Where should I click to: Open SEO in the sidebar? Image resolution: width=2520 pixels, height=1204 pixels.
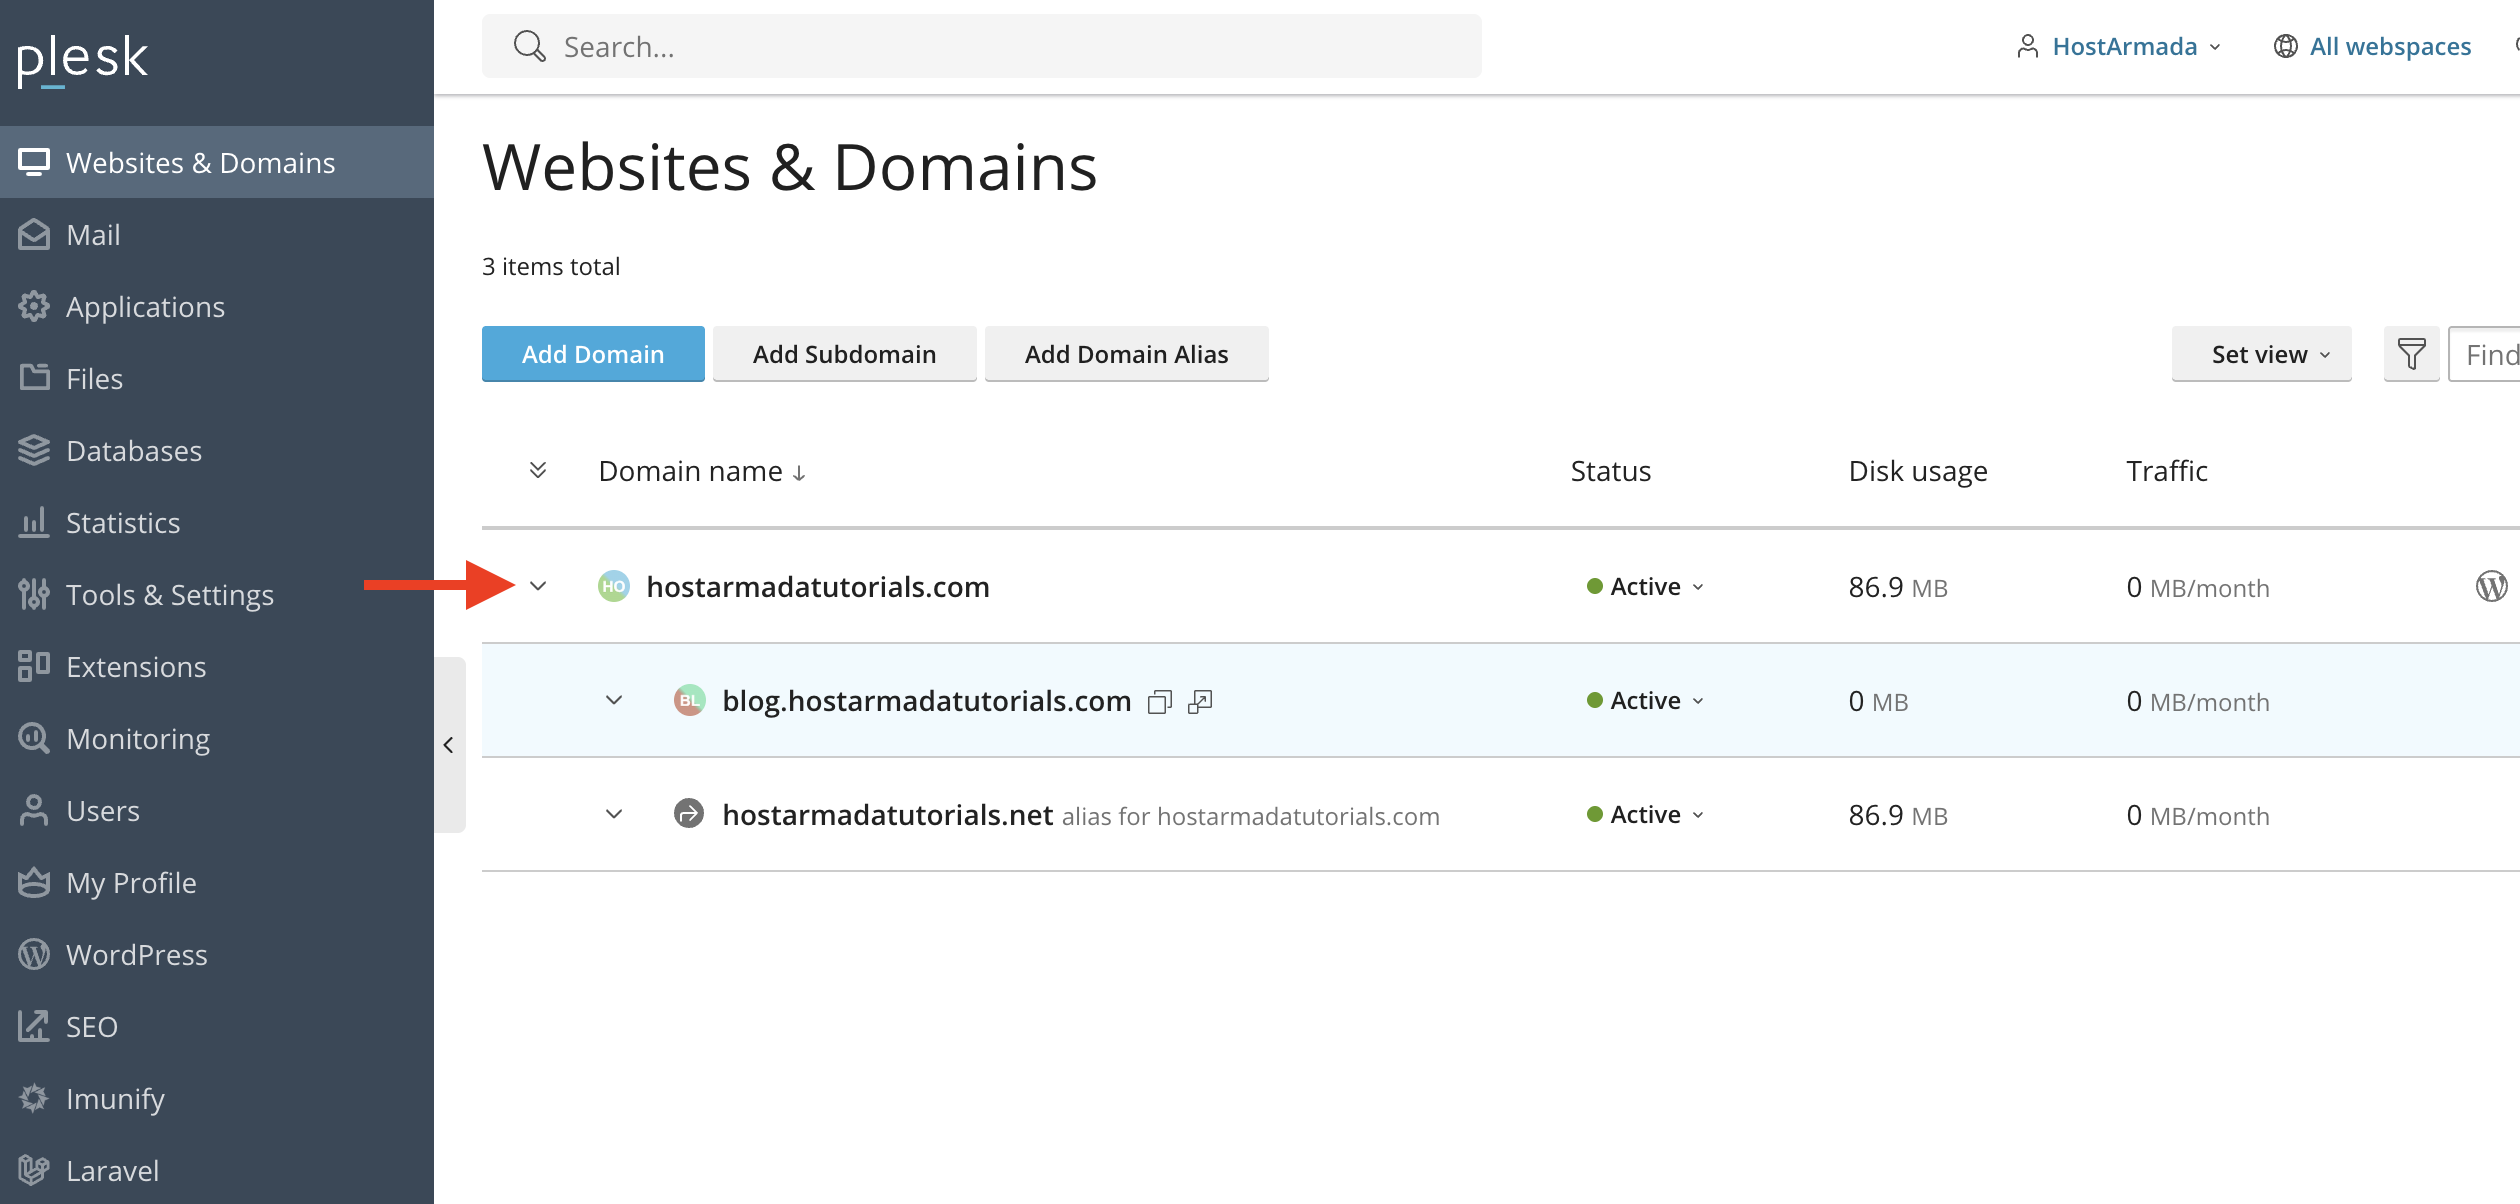pyautogui.click(x=217, y=1026)
